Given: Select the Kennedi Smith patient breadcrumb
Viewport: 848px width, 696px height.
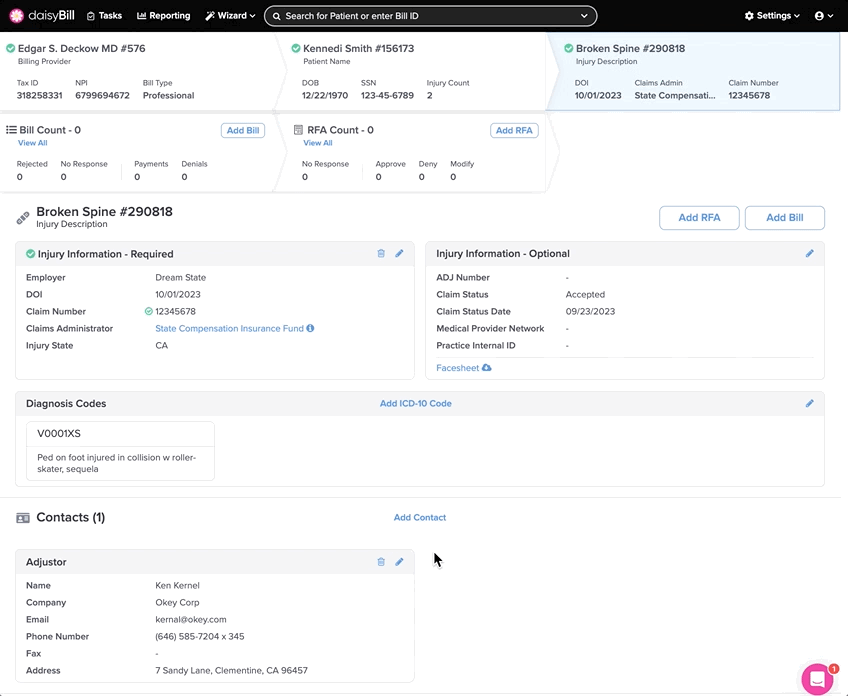Looking at the screenshot, I should 357,48.
